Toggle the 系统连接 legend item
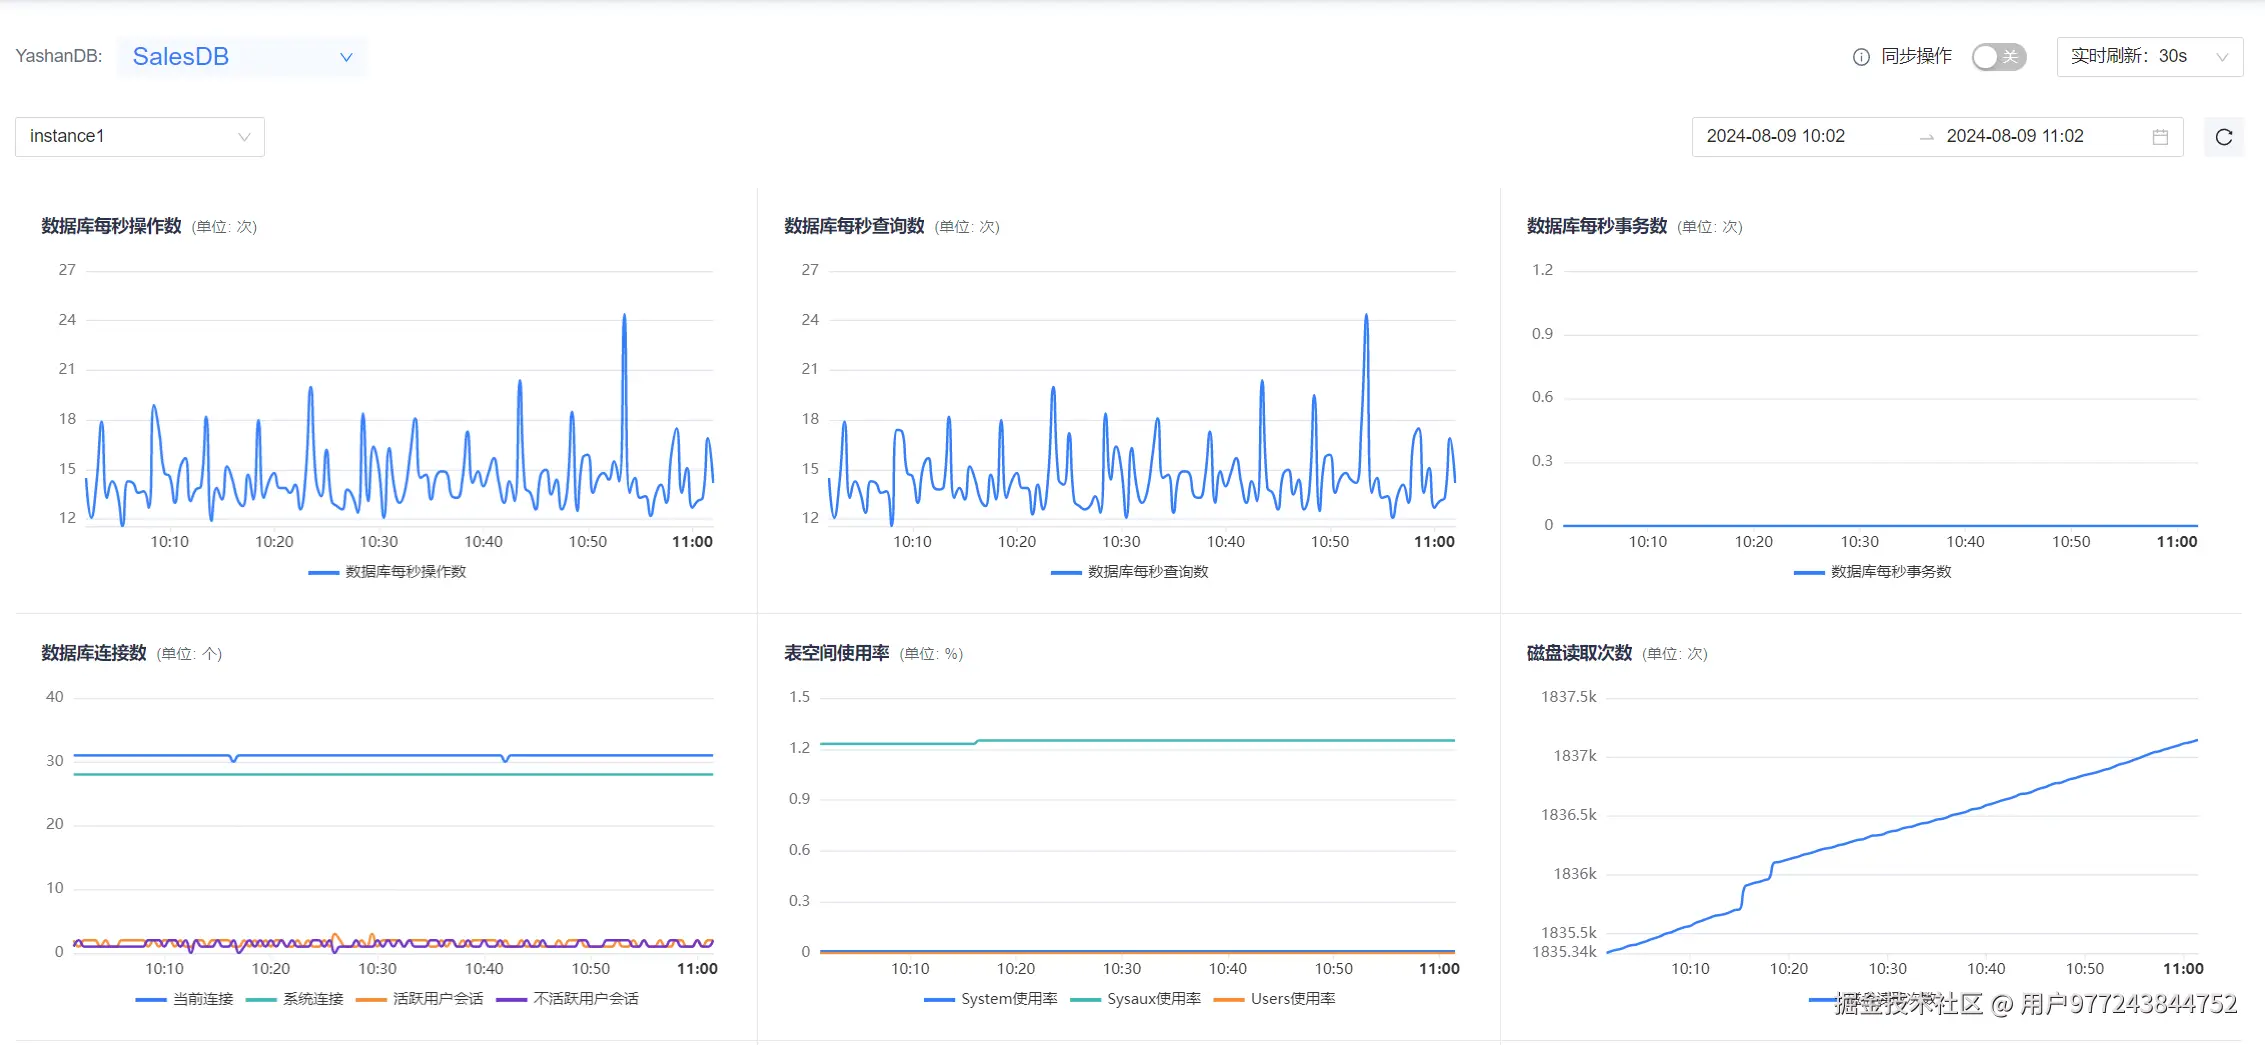Image resolution: width=2265 pixels, height=1045 pixels. coord(300,998)
